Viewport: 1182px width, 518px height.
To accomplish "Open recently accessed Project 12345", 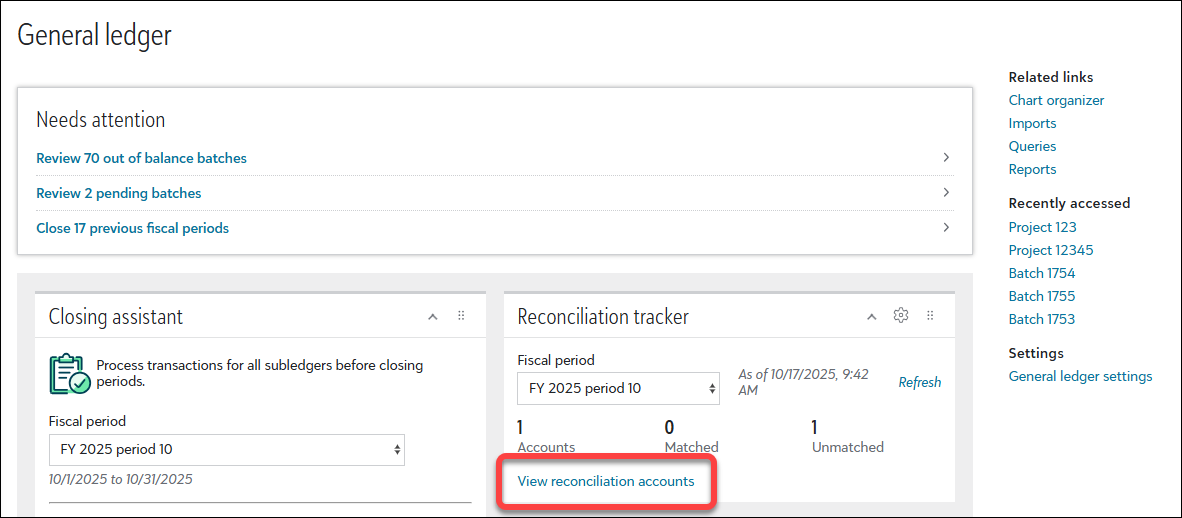I will pos(1051,250).
